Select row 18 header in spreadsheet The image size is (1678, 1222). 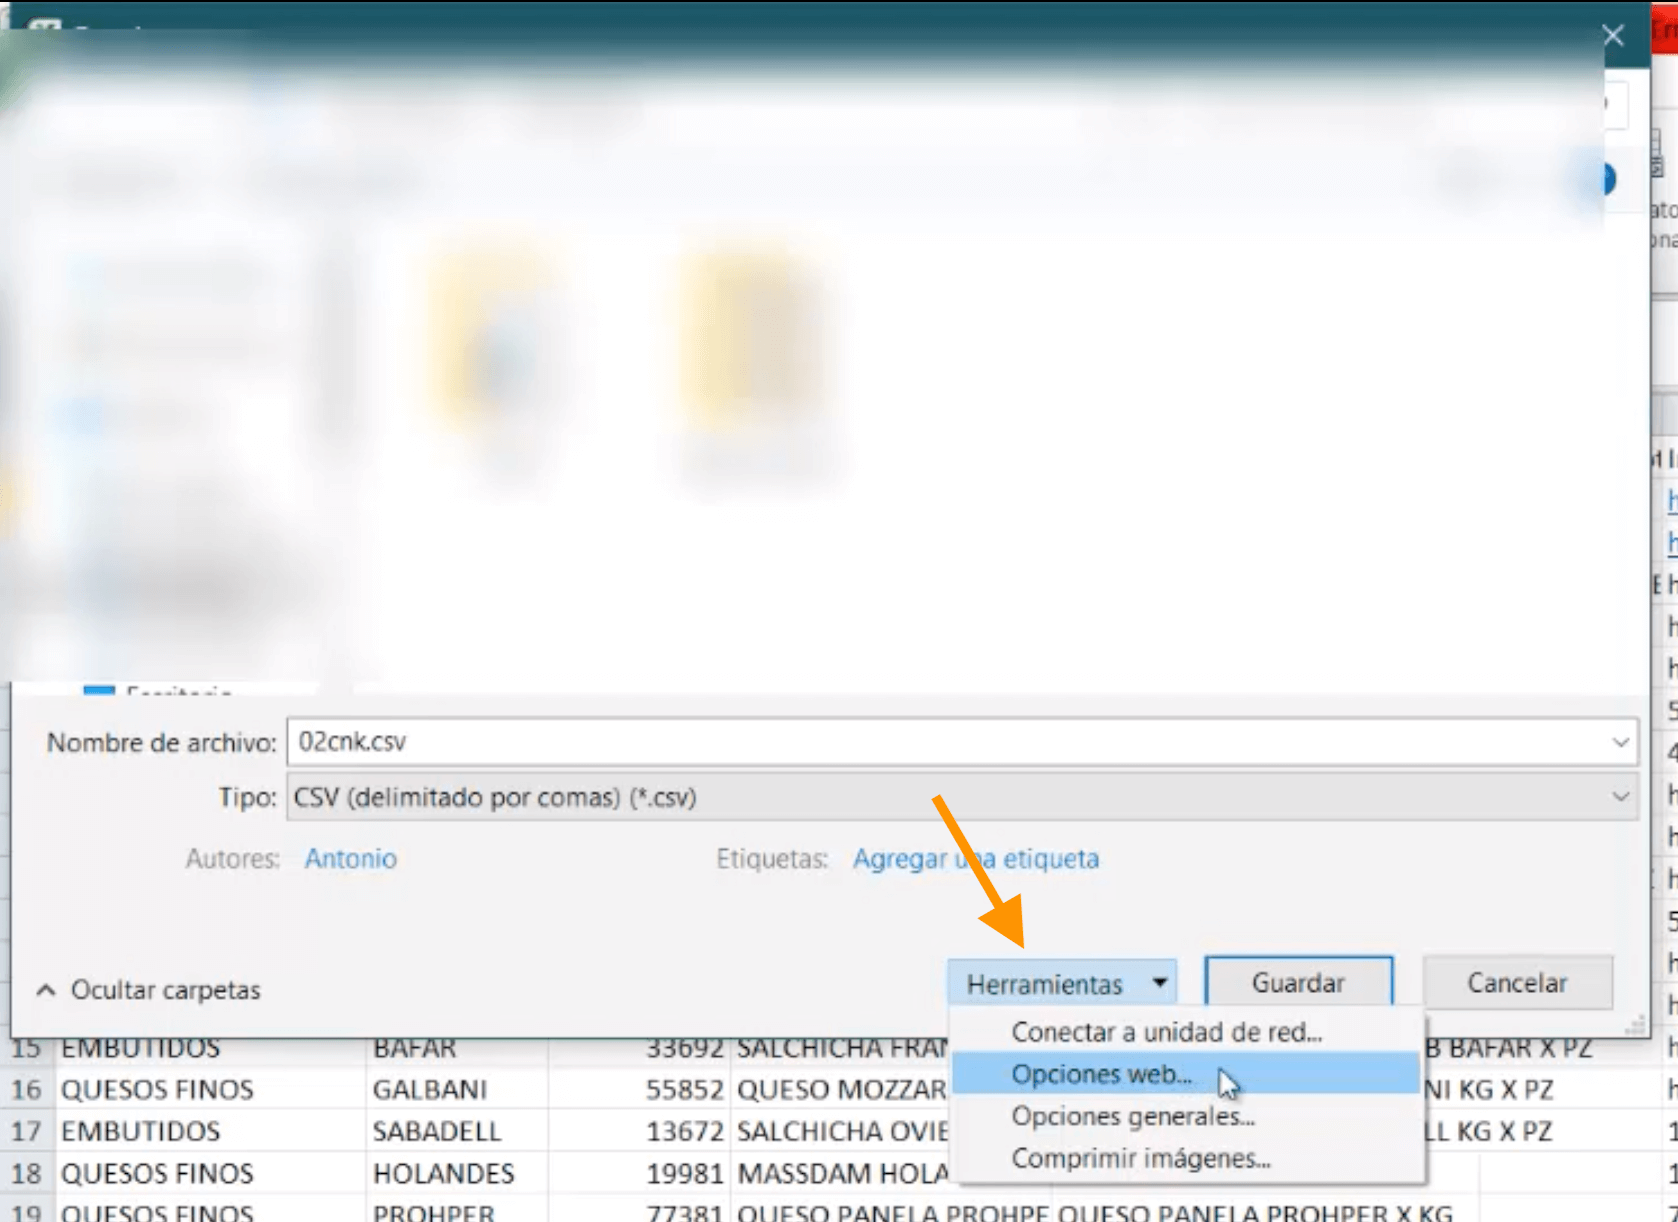pyautogui.click(x=26, y=1173)
